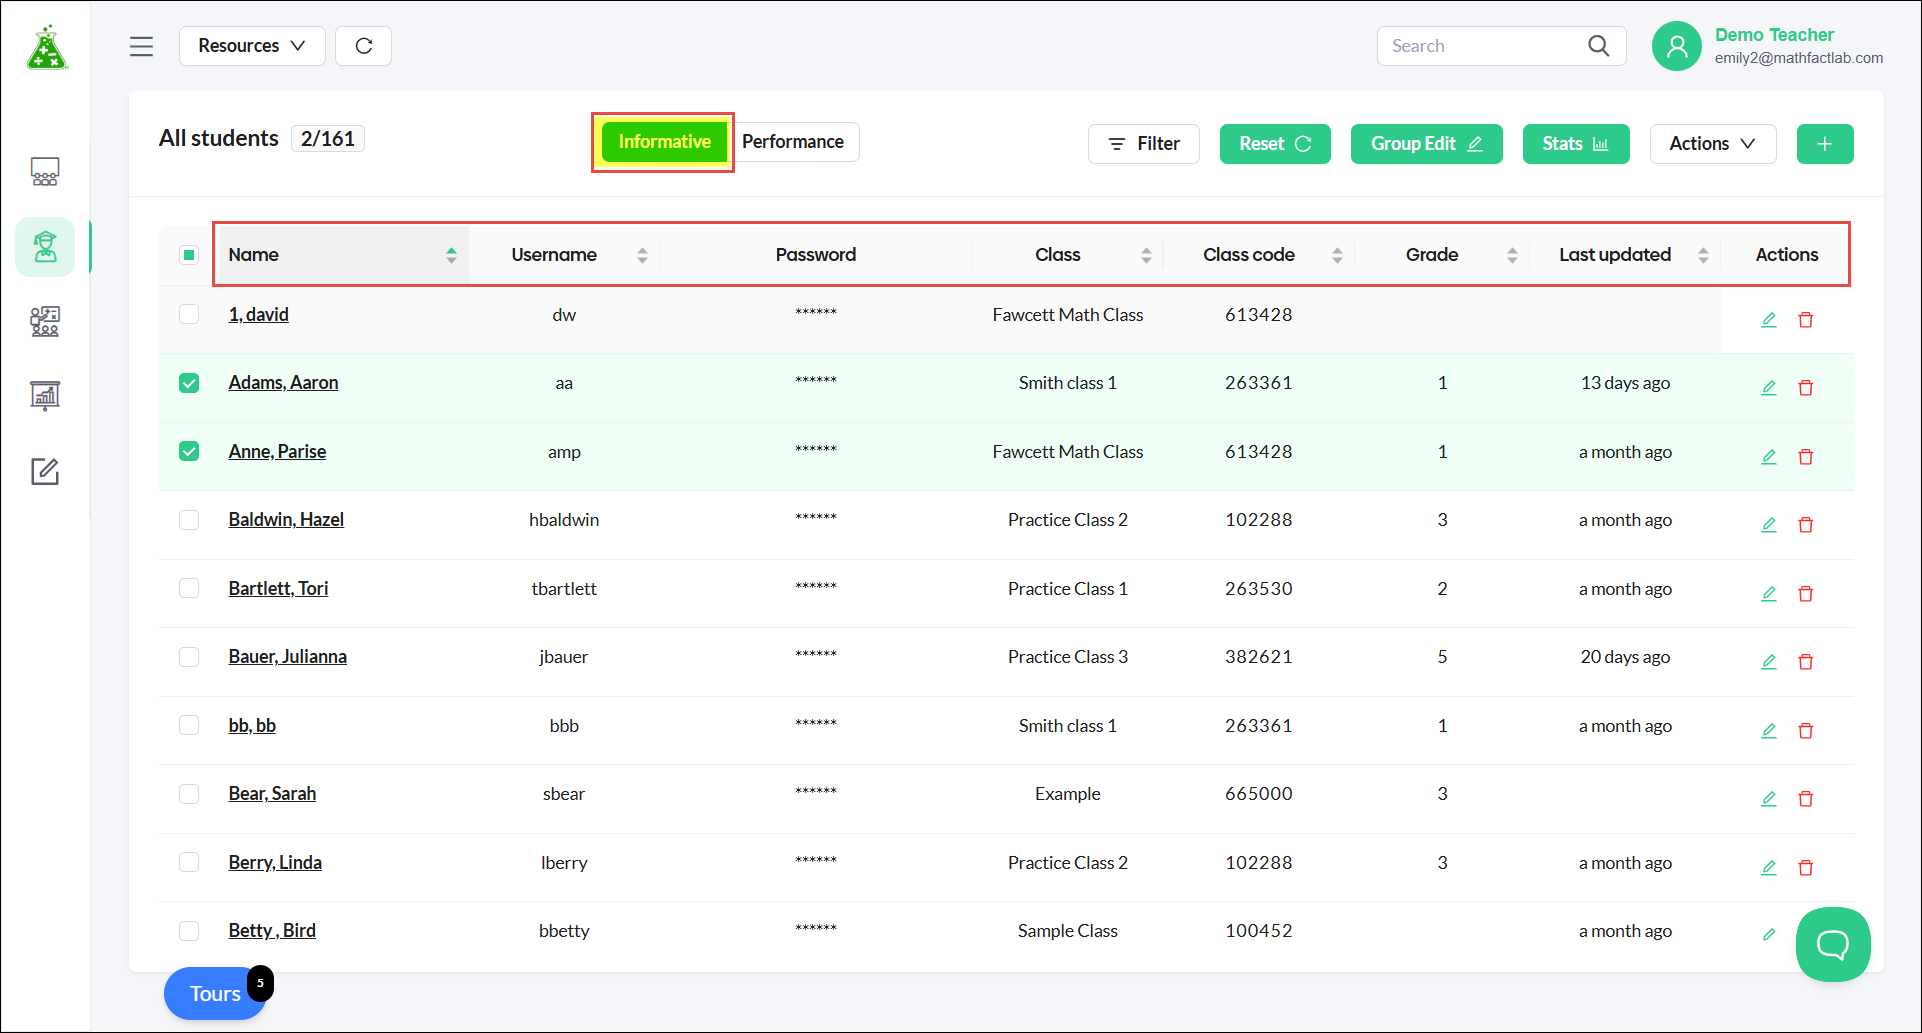The image size is (1922, 1033).
Task: Open the Actions dropdown menu
Action: point(1712,144)
